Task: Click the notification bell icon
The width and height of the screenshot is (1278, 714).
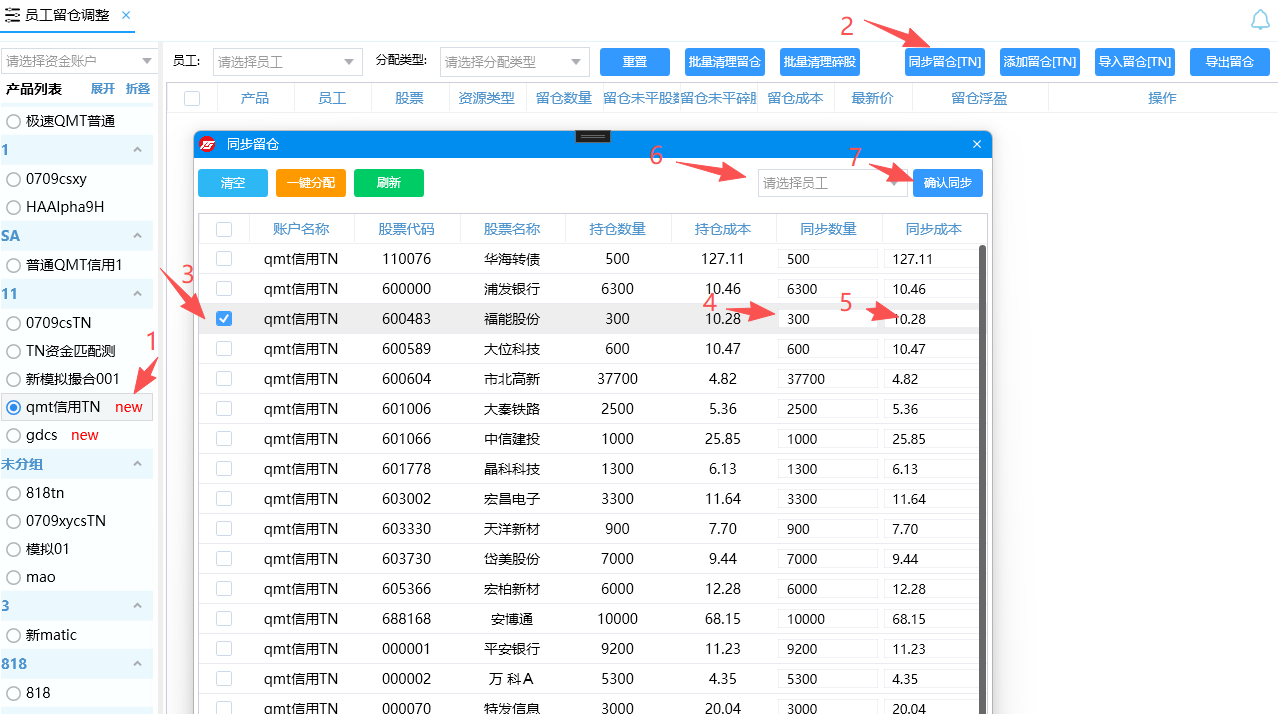Action: tap(1260, 19)
